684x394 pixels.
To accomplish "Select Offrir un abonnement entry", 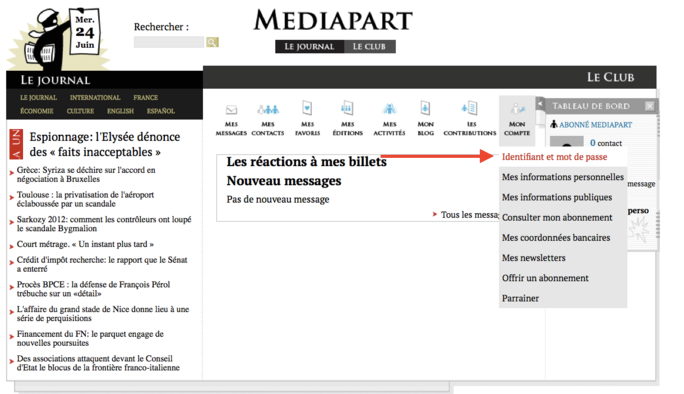I will point(545,278).
